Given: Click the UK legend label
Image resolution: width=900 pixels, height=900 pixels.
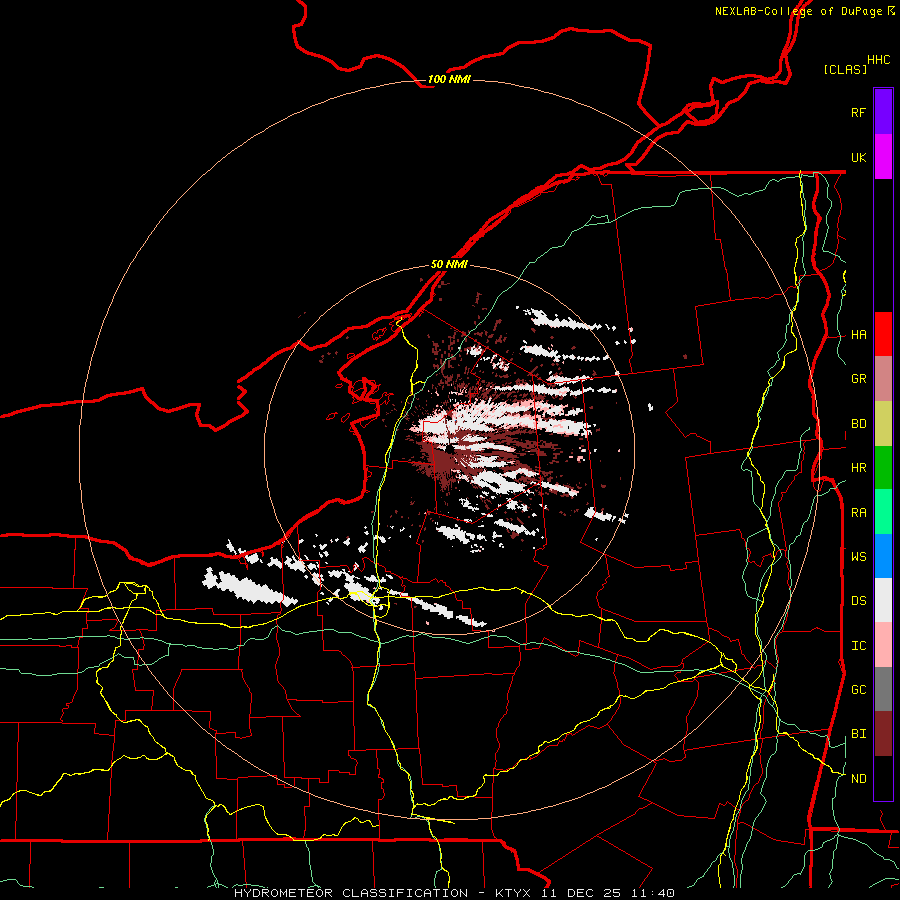Looking at the screenshot, I should [x=858, y=157].
